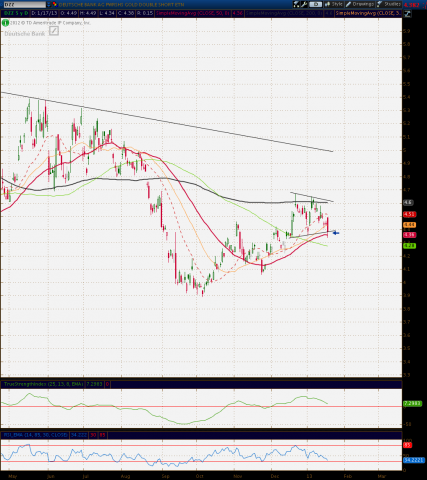Open the Drawings menu
Image resolution: width=427 pixels, height=480 pixels.
coord(361,4)
